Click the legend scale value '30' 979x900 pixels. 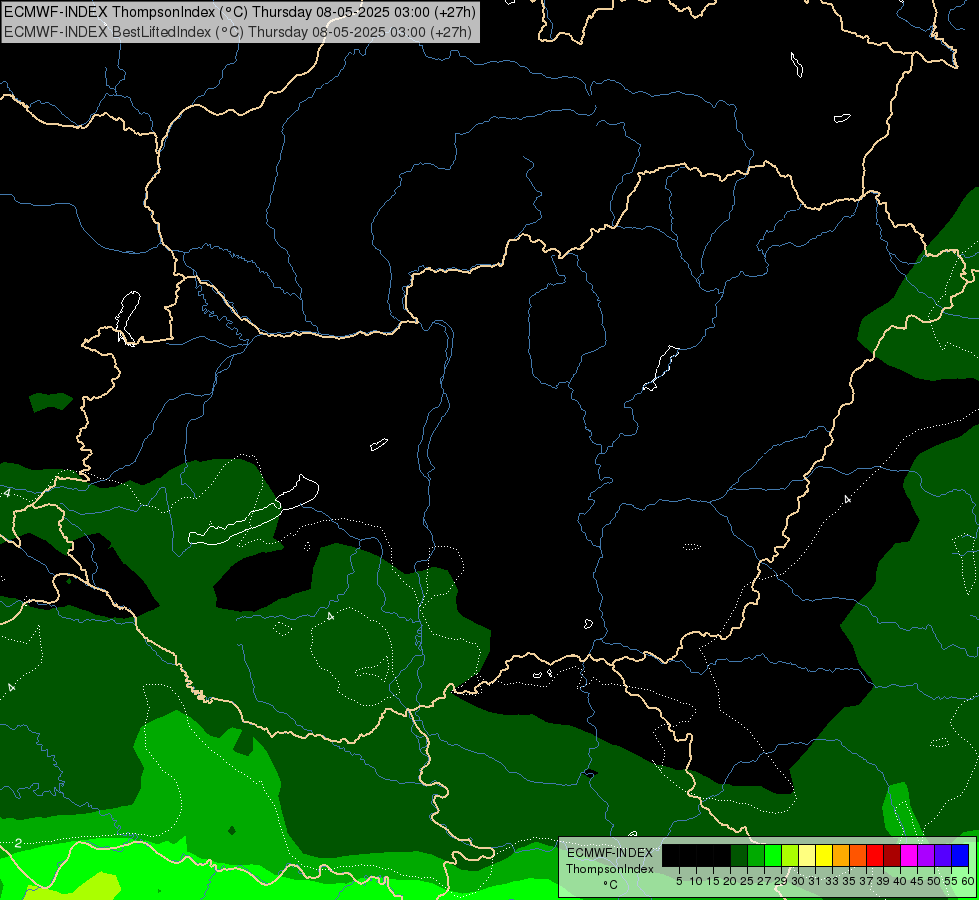point(798,881)
